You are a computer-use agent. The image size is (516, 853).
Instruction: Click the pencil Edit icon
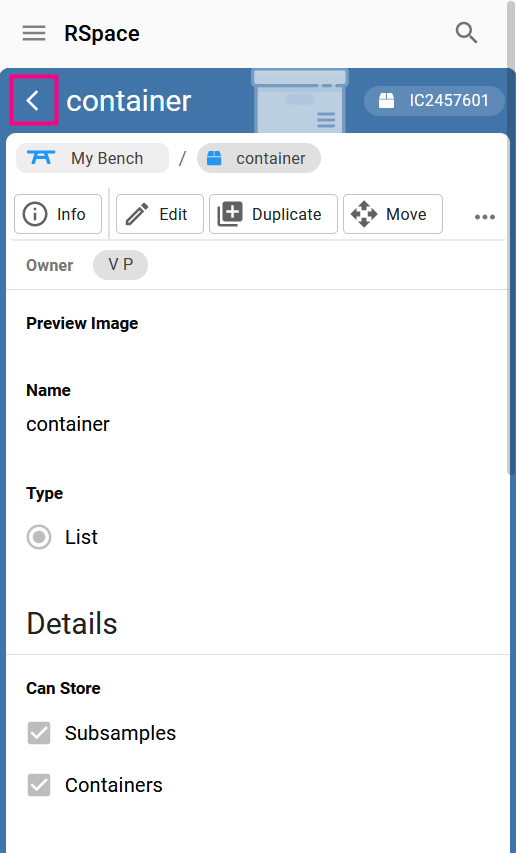tap(136, 214)
